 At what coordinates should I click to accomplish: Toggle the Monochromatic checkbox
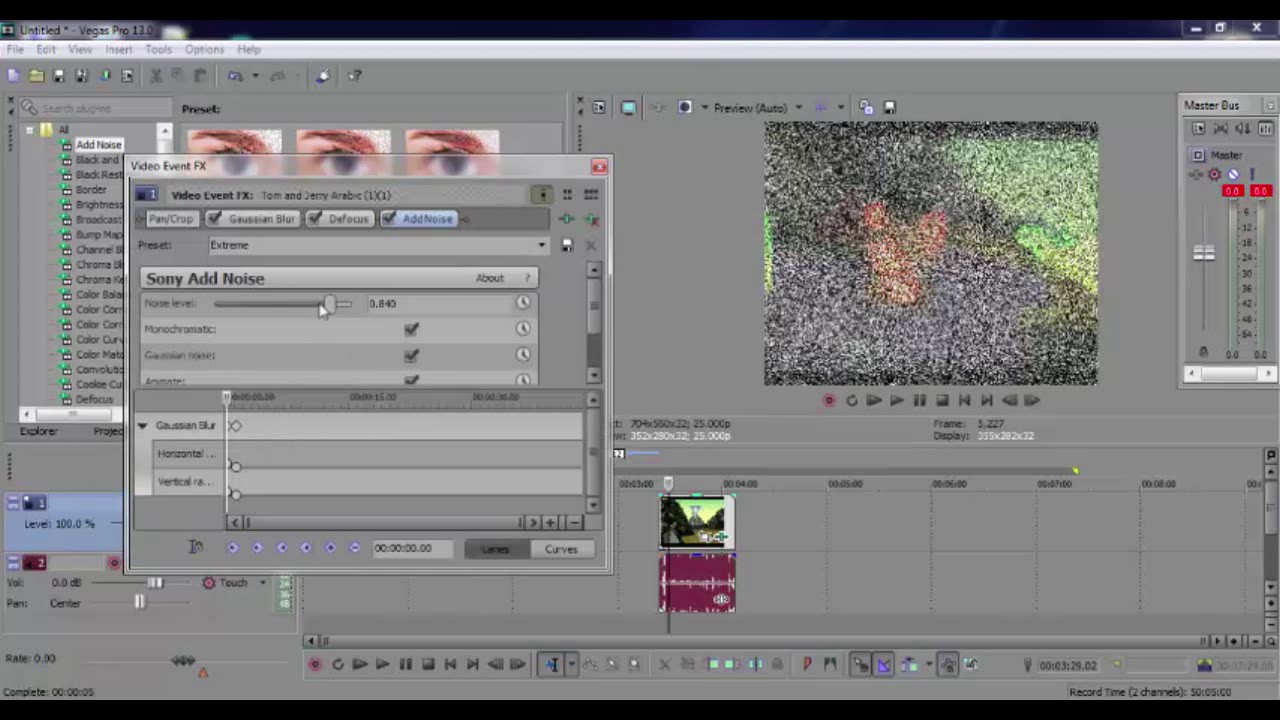[x=411, y=329]
